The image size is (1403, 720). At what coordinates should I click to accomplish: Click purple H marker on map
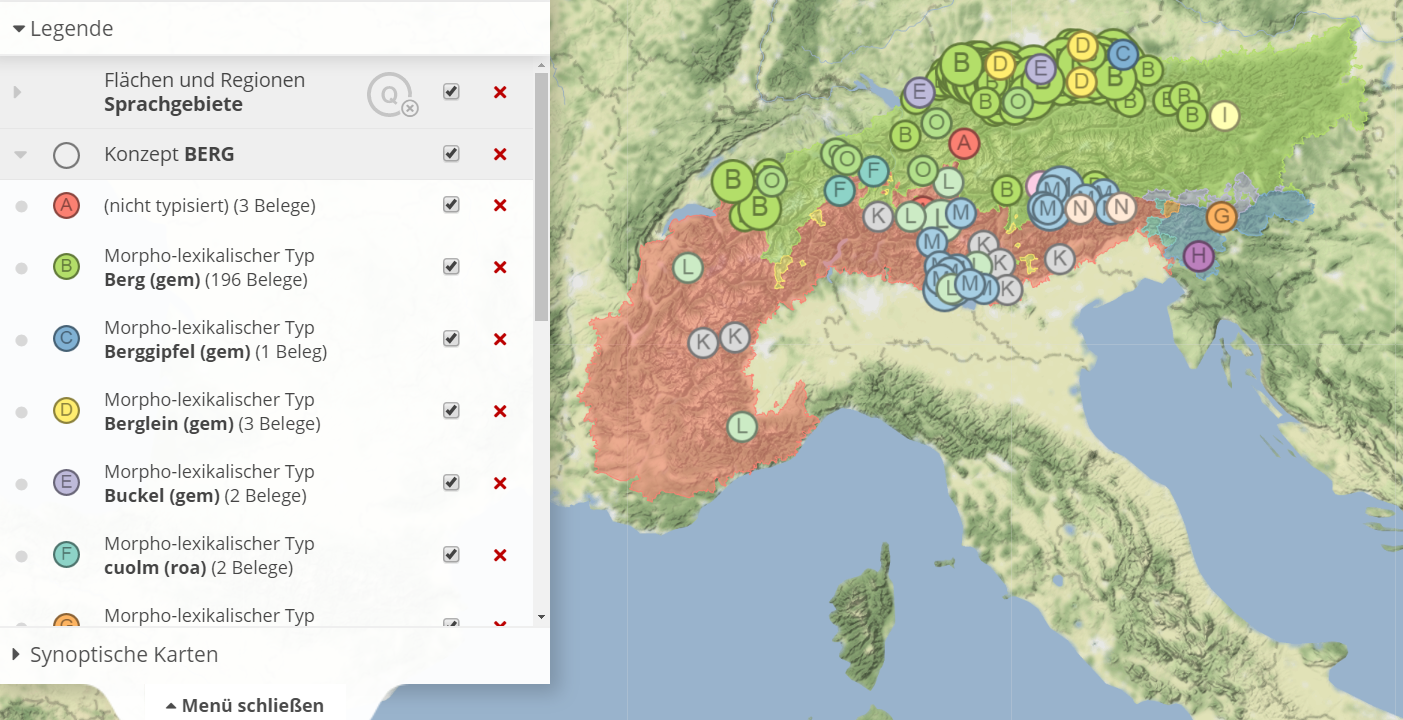click(1198, 256)
